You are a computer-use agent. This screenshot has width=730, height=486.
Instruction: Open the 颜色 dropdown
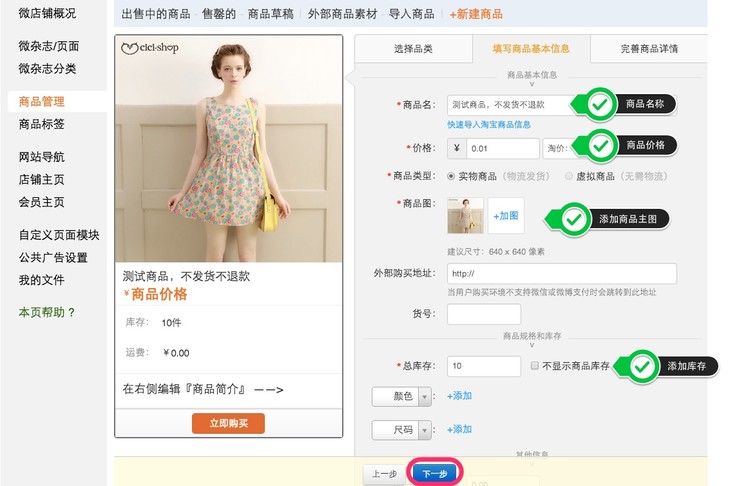tap(401, 397)
